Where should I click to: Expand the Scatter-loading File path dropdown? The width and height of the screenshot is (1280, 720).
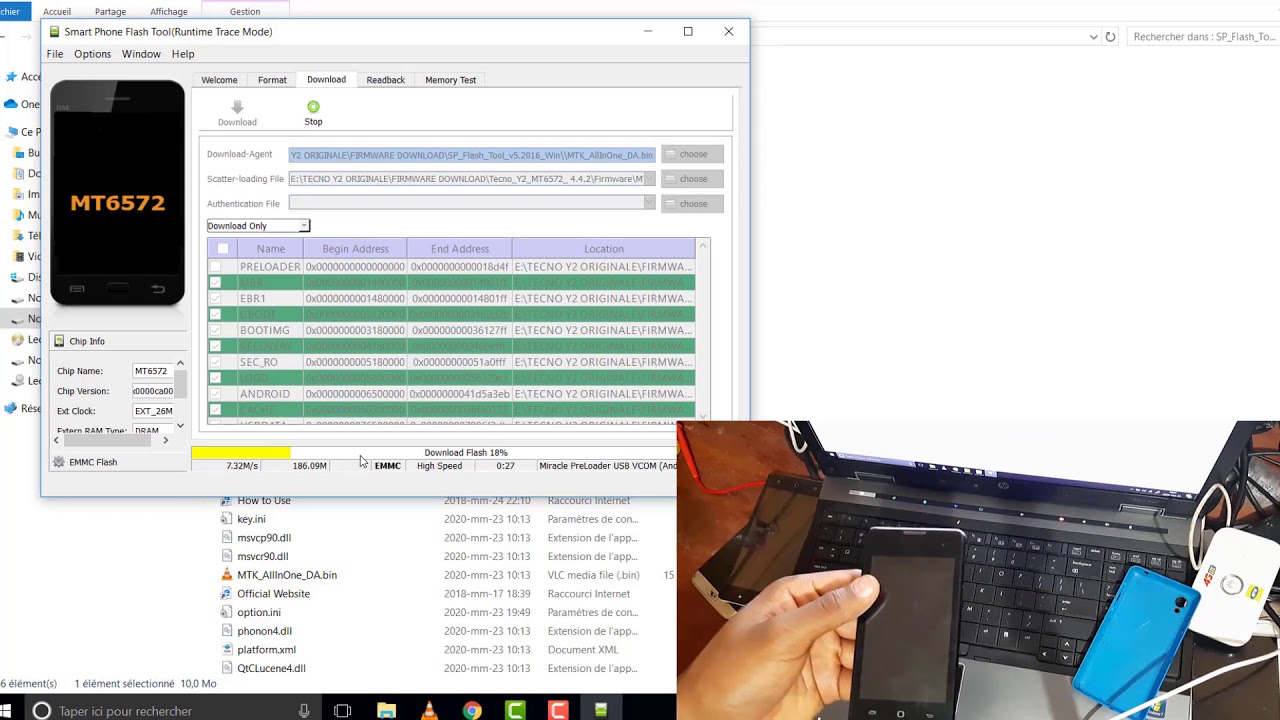point(649,179)
